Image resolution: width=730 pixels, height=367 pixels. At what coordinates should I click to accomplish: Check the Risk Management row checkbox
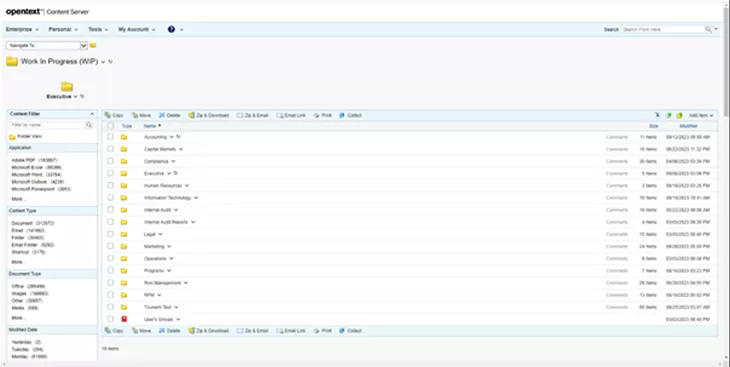110,283
